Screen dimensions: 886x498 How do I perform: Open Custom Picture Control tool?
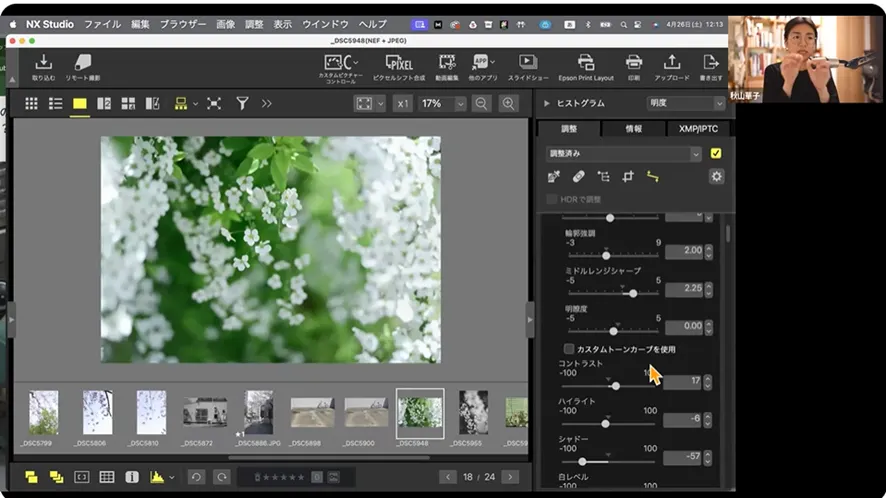(x=341, y=68)
